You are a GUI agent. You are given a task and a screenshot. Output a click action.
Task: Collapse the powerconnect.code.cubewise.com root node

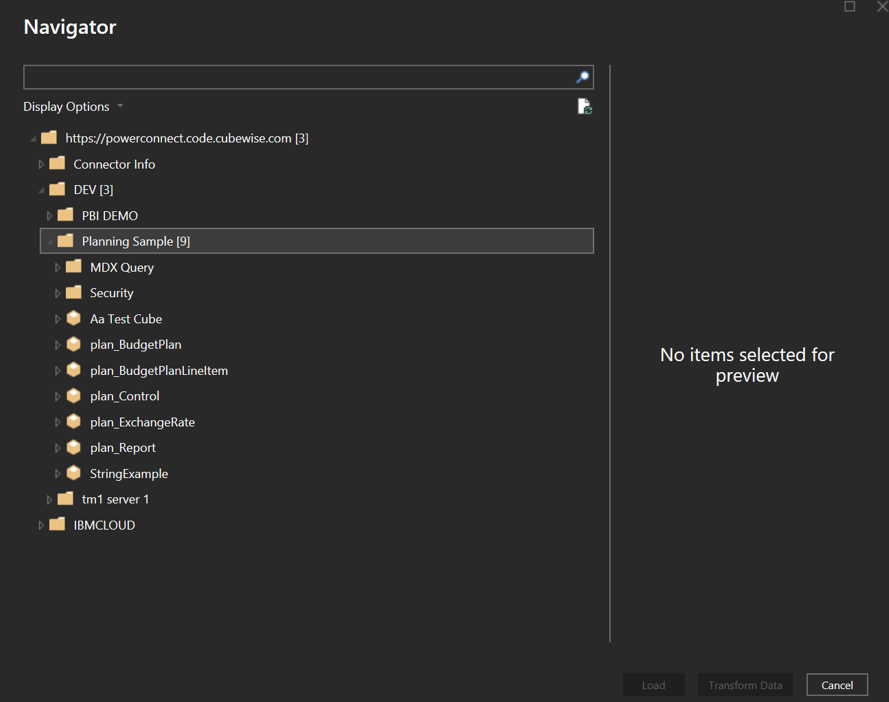[33, 139]
